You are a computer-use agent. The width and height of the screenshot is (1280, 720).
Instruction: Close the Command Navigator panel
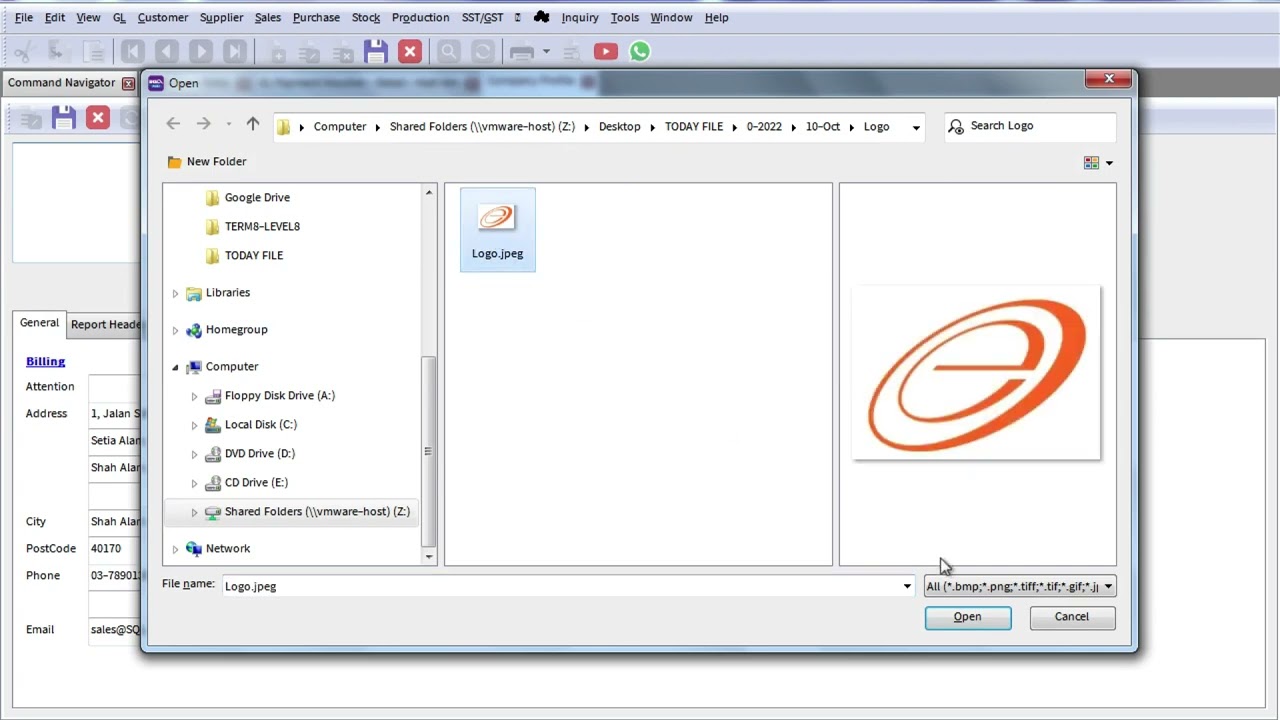128,83
